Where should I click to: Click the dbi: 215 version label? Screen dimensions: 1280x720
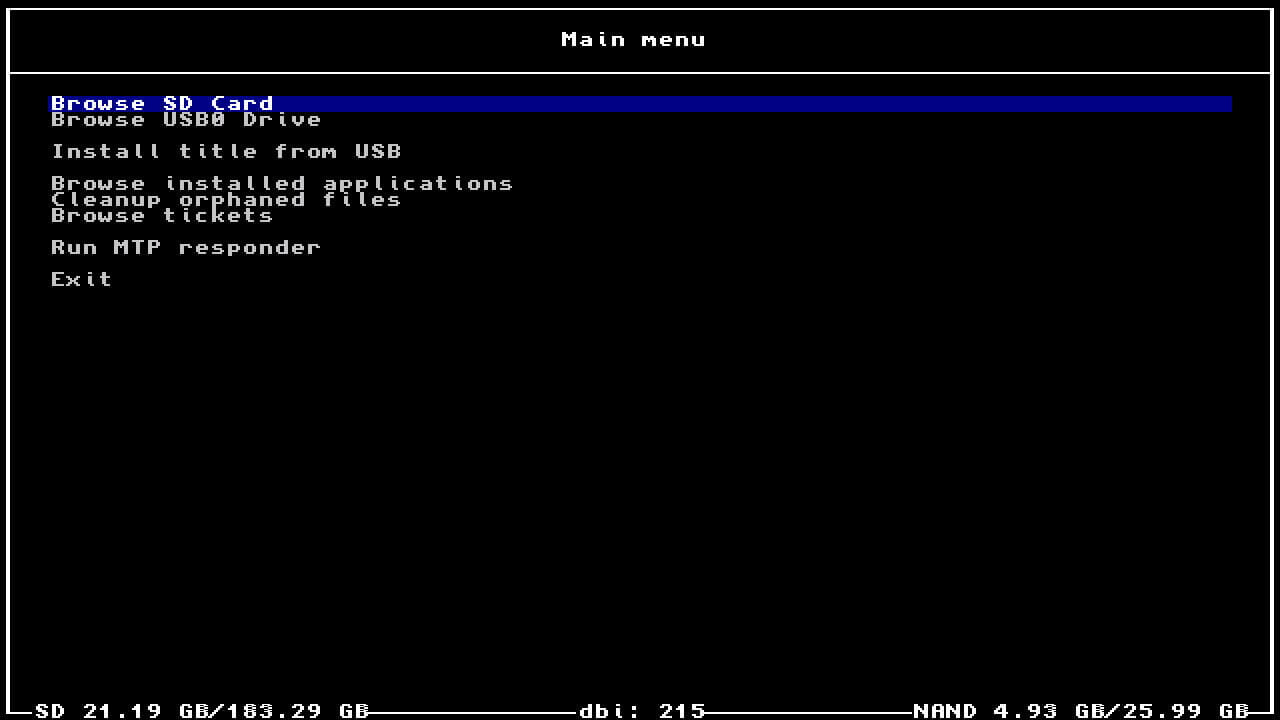pos(642,711)
